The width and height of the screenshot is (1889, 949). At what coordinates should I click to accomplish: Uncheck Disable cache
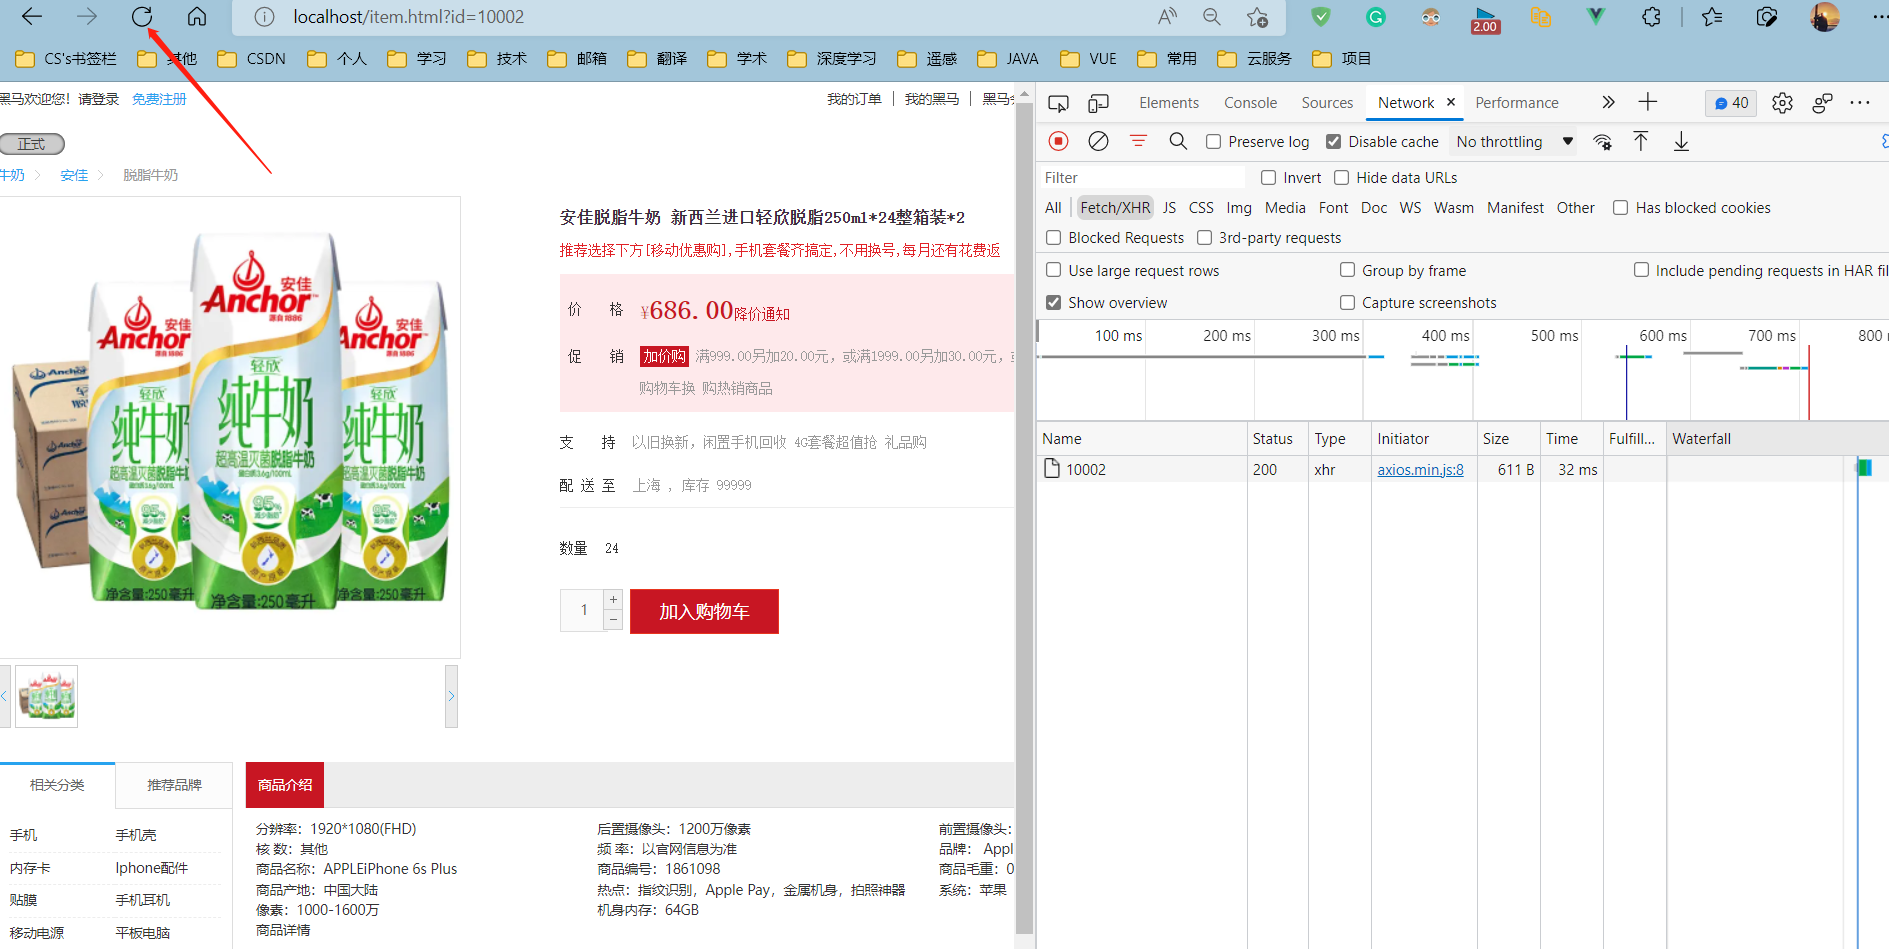[1333, 142]
